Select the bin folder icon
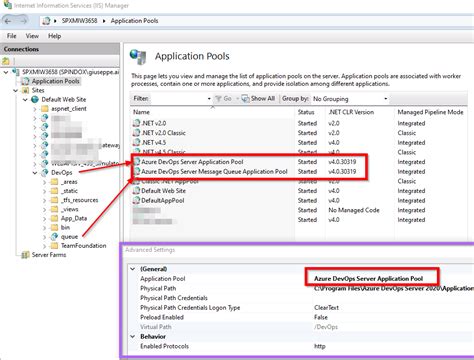Screen dimensions: 474x360 click(x=54, y=228)
